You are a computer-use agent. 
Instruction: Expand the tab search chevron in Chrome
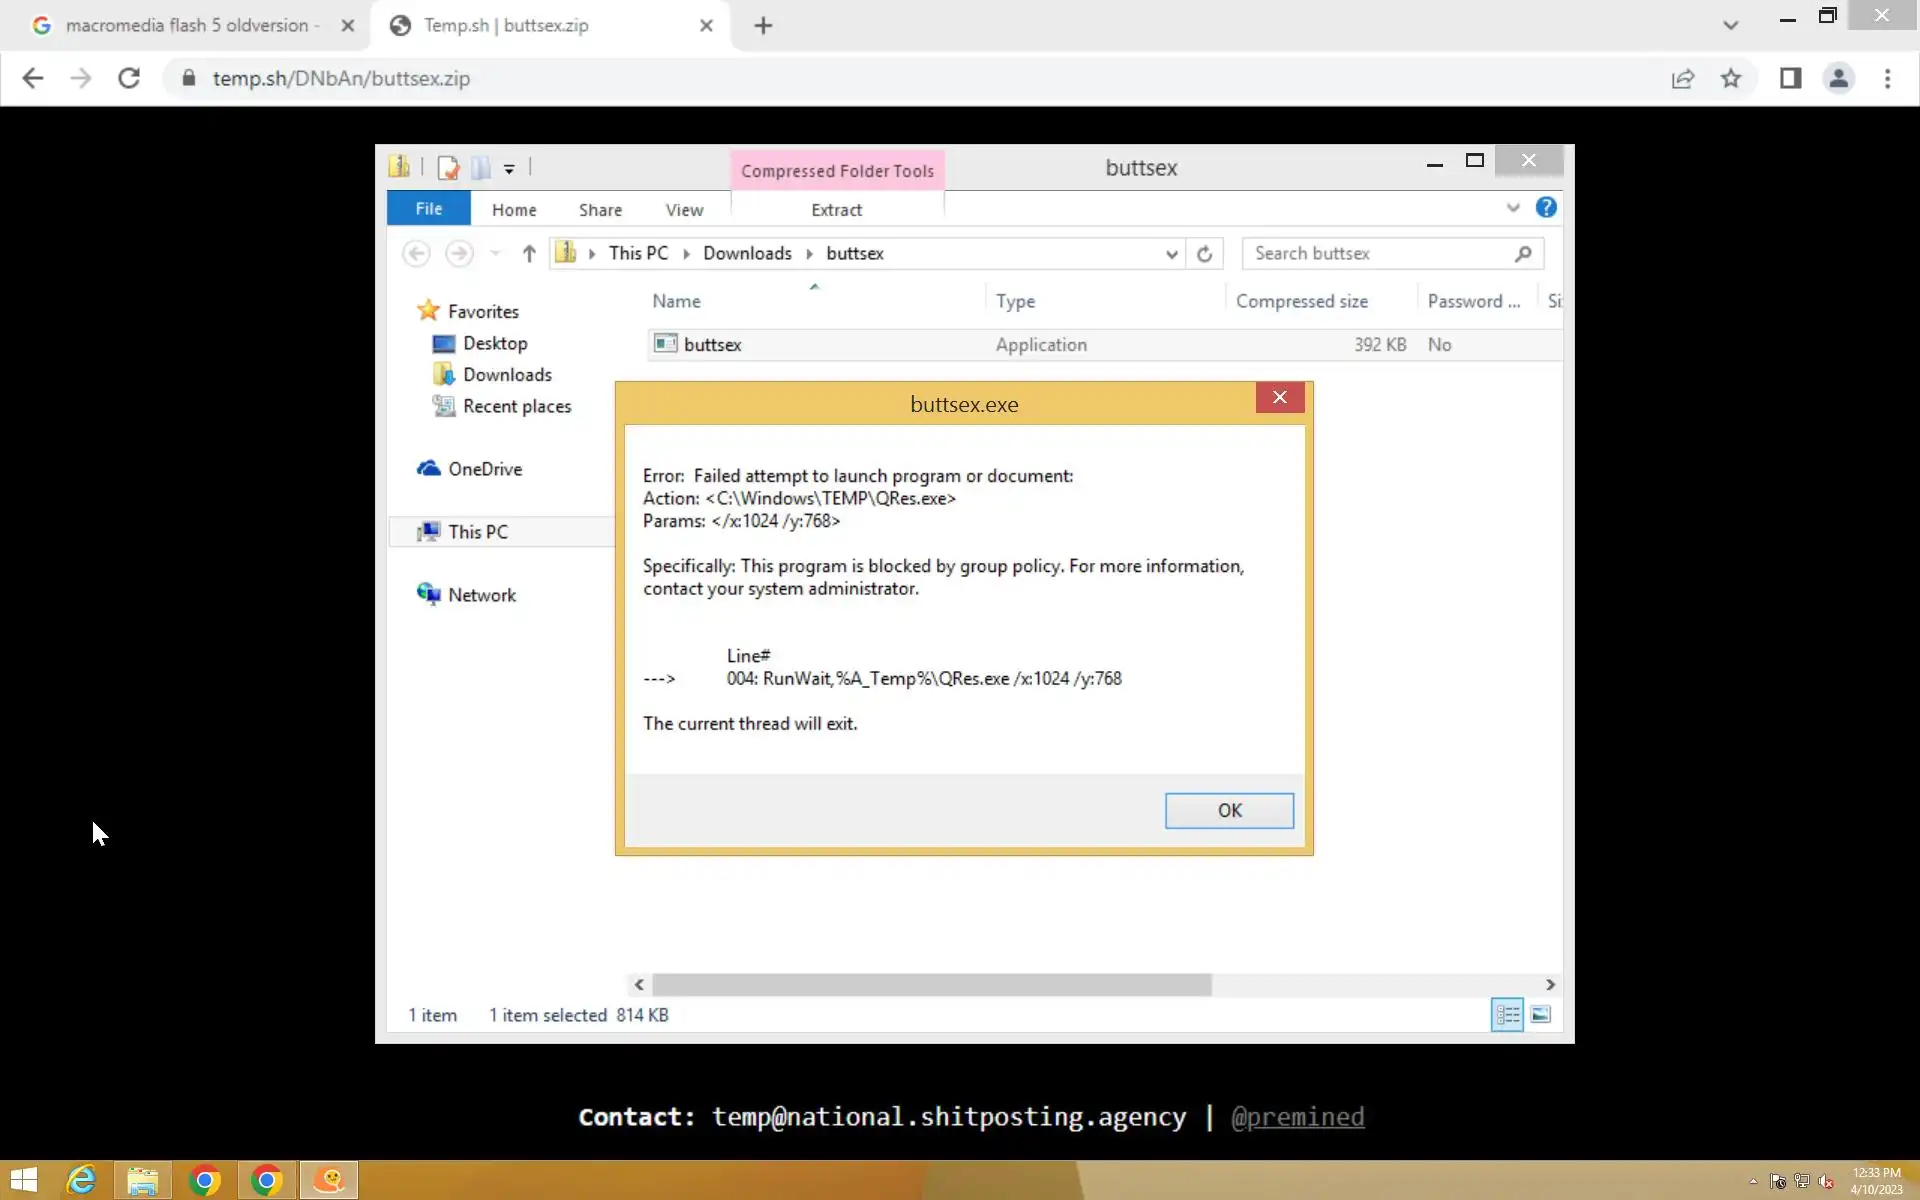click(1730, 26)
